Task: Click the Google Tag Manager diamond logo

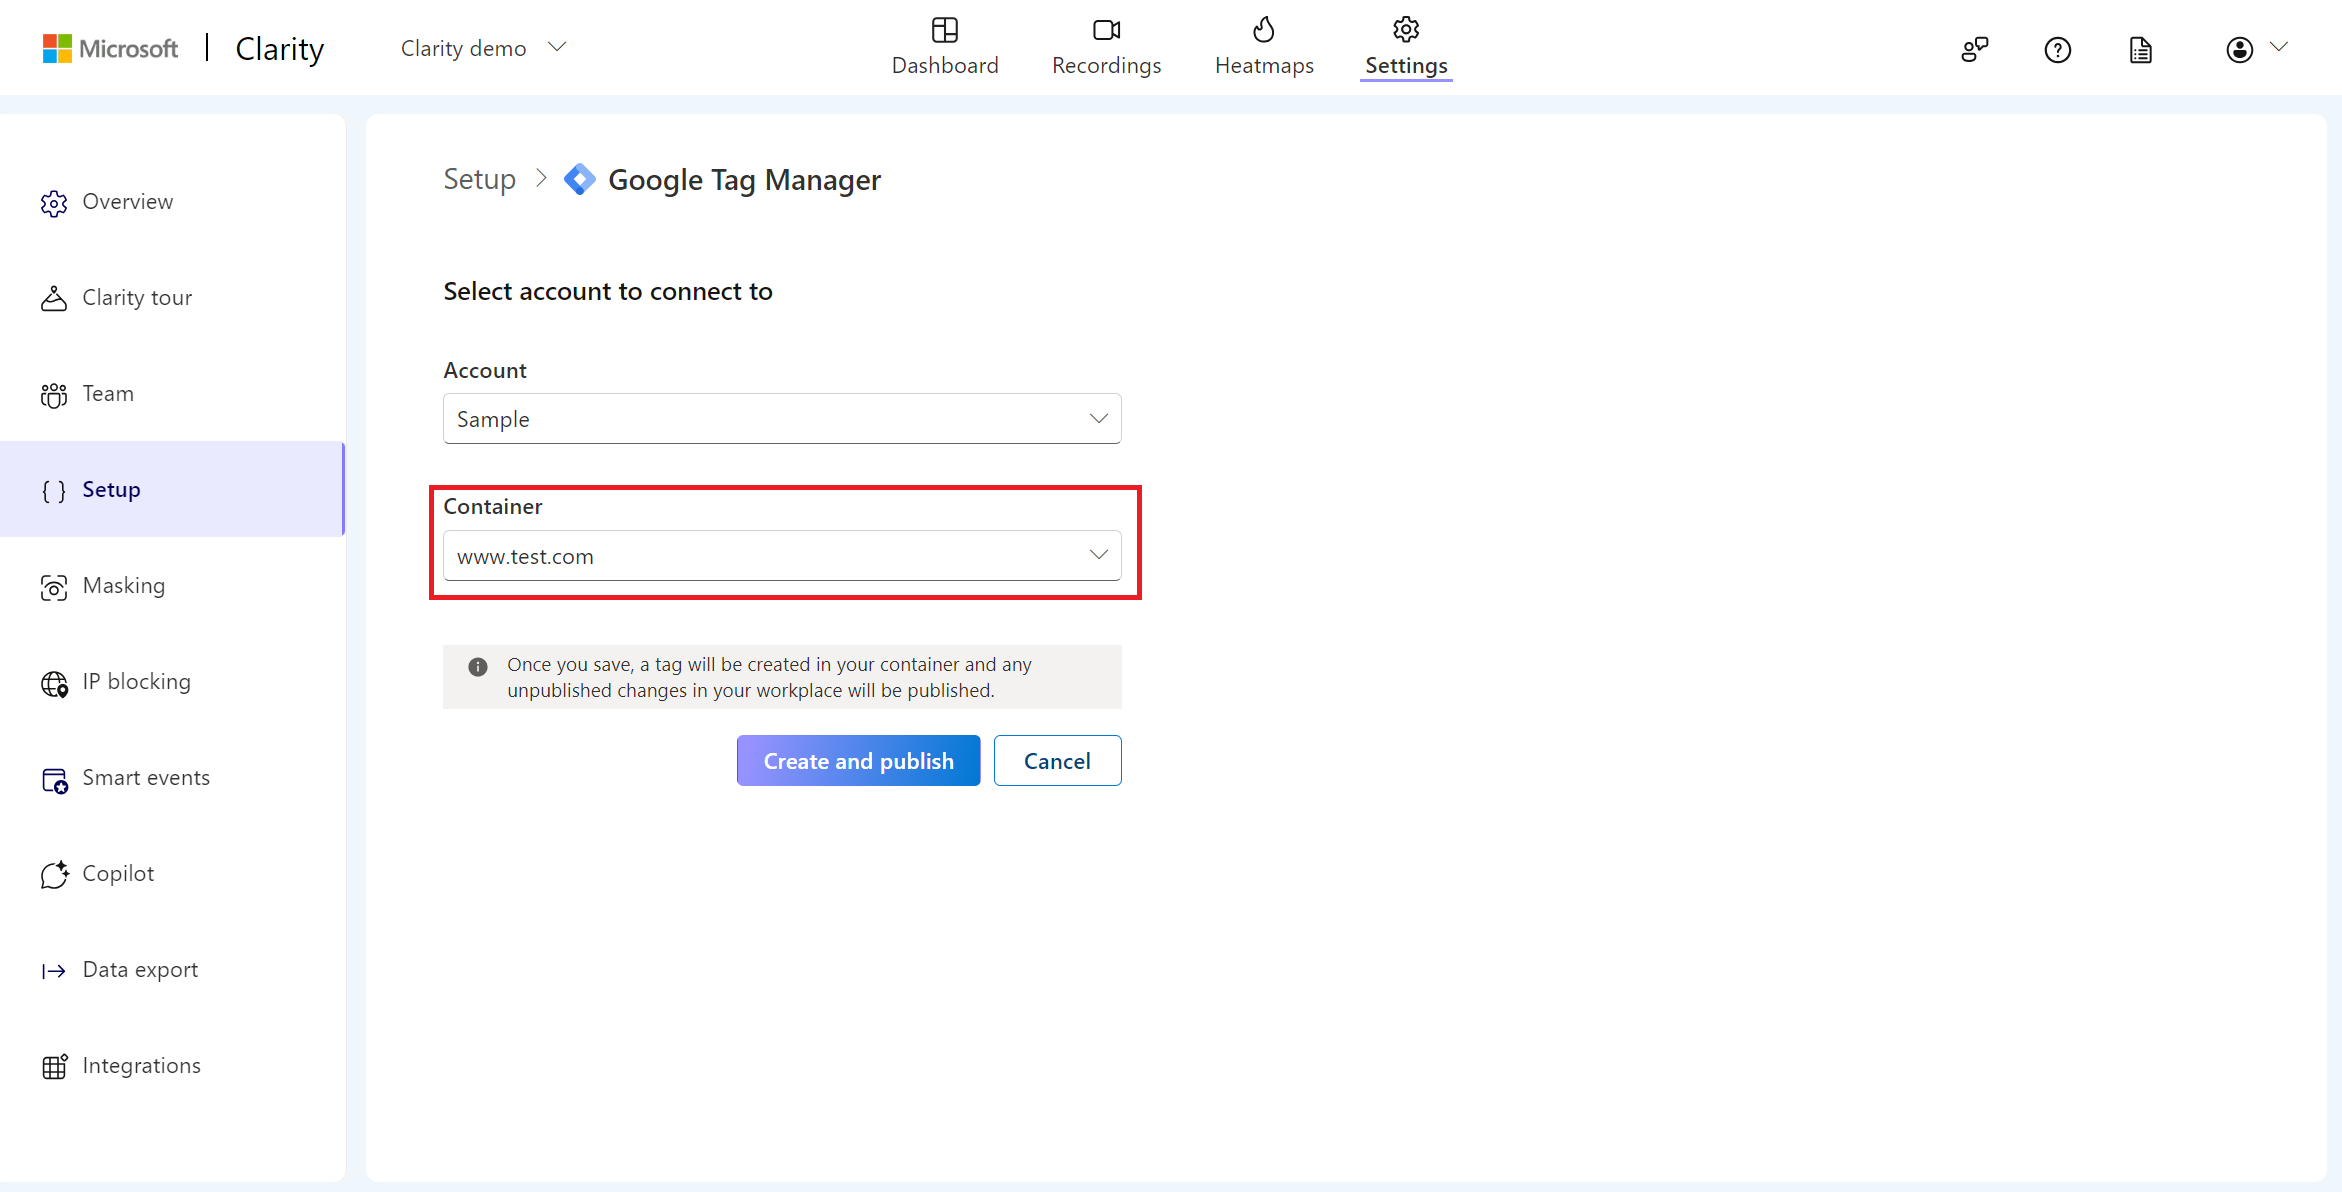Action: pos(580,180)
